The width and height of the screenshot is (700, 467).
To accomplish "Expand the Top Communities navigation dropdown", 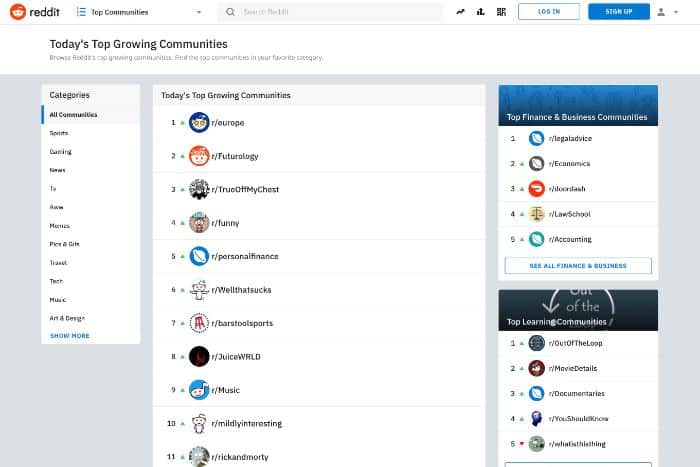I will [138, 12].
